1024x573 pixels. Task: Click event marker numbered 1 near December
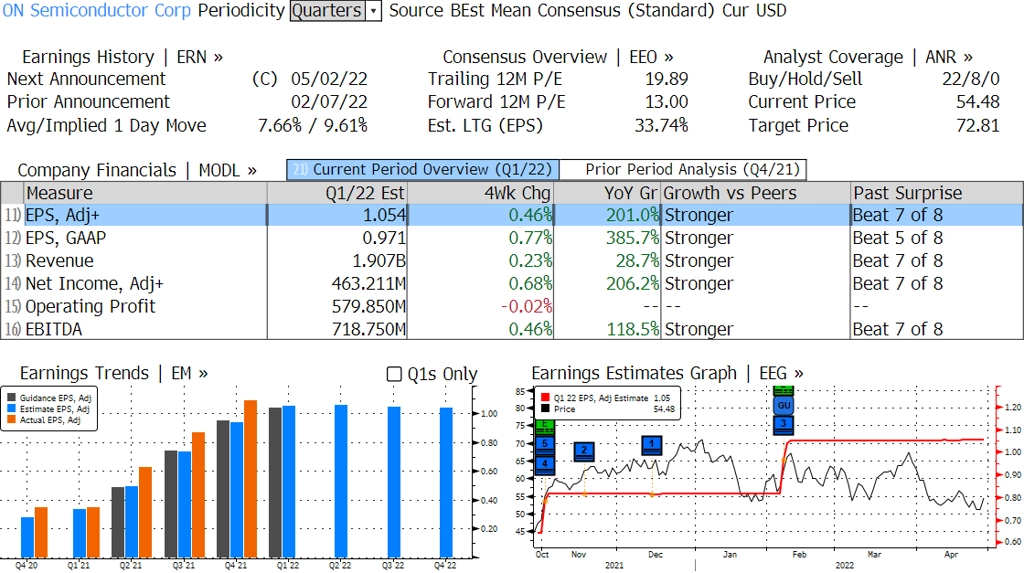[x=652, y=445]
